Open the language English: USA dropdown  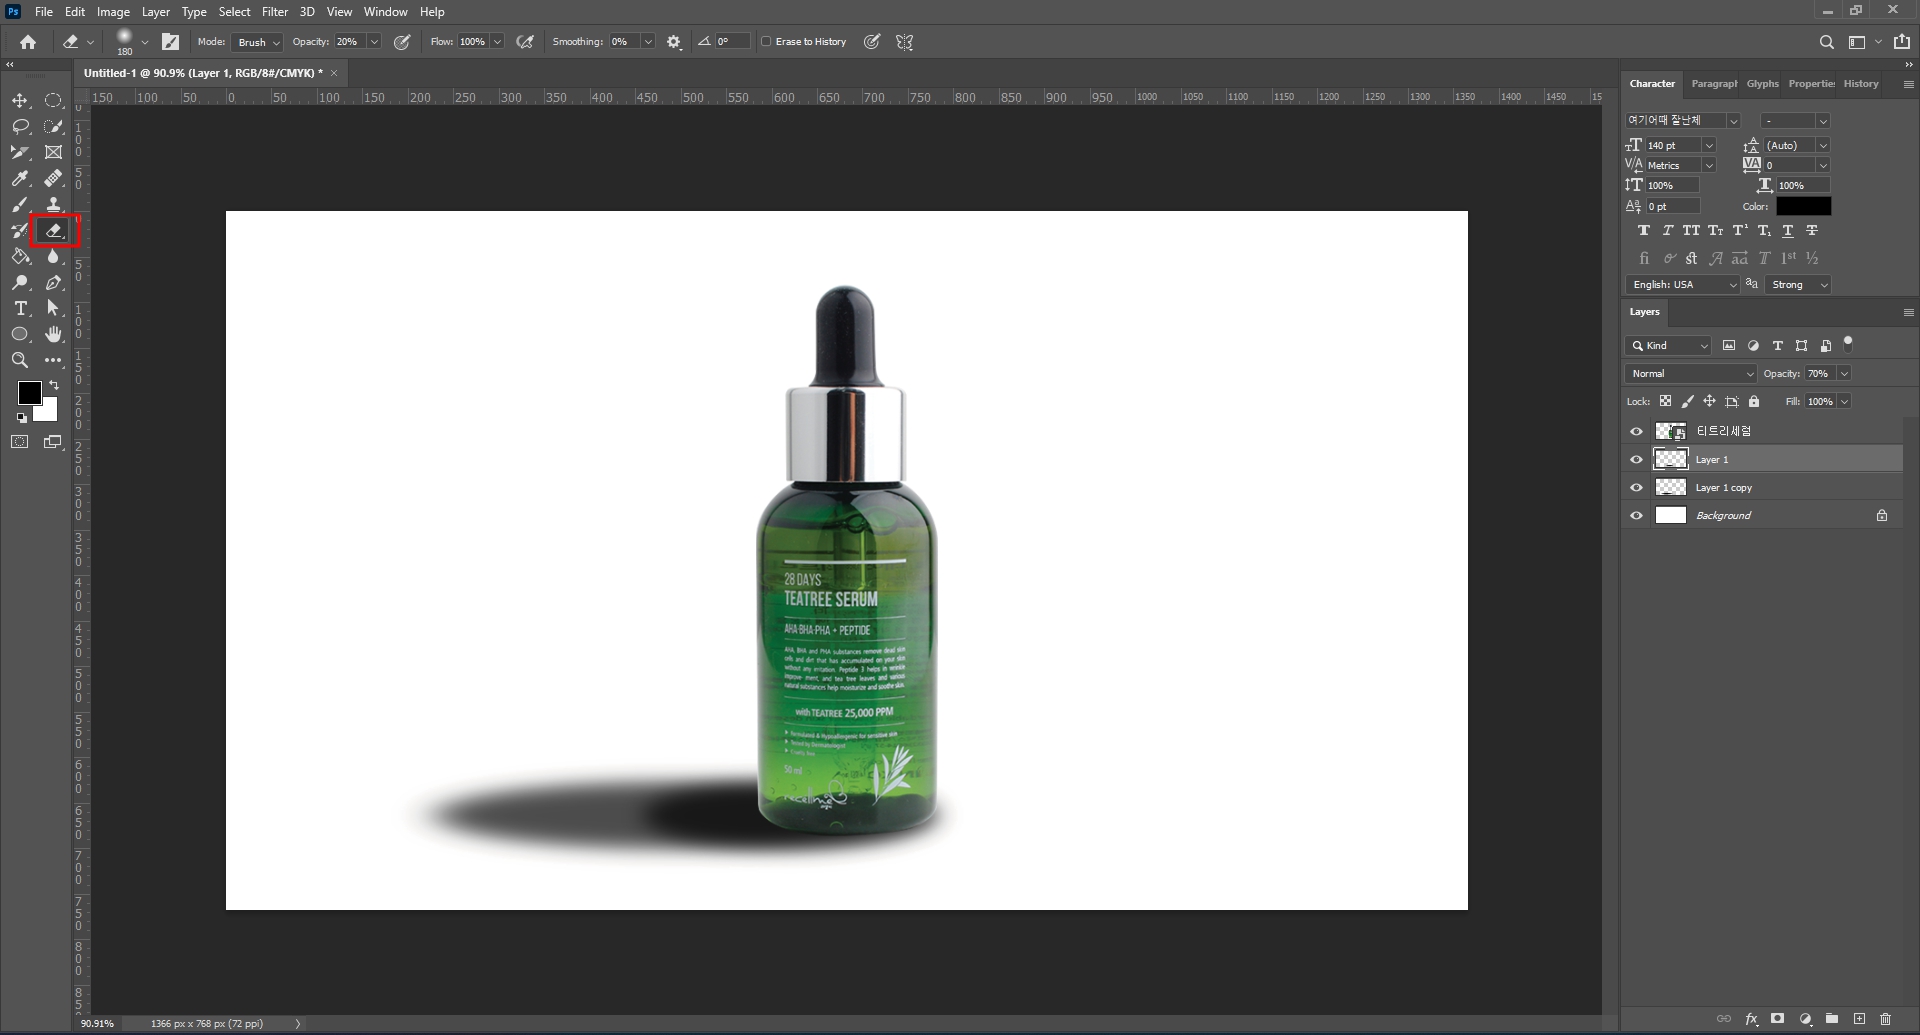tap(1683, 285)
